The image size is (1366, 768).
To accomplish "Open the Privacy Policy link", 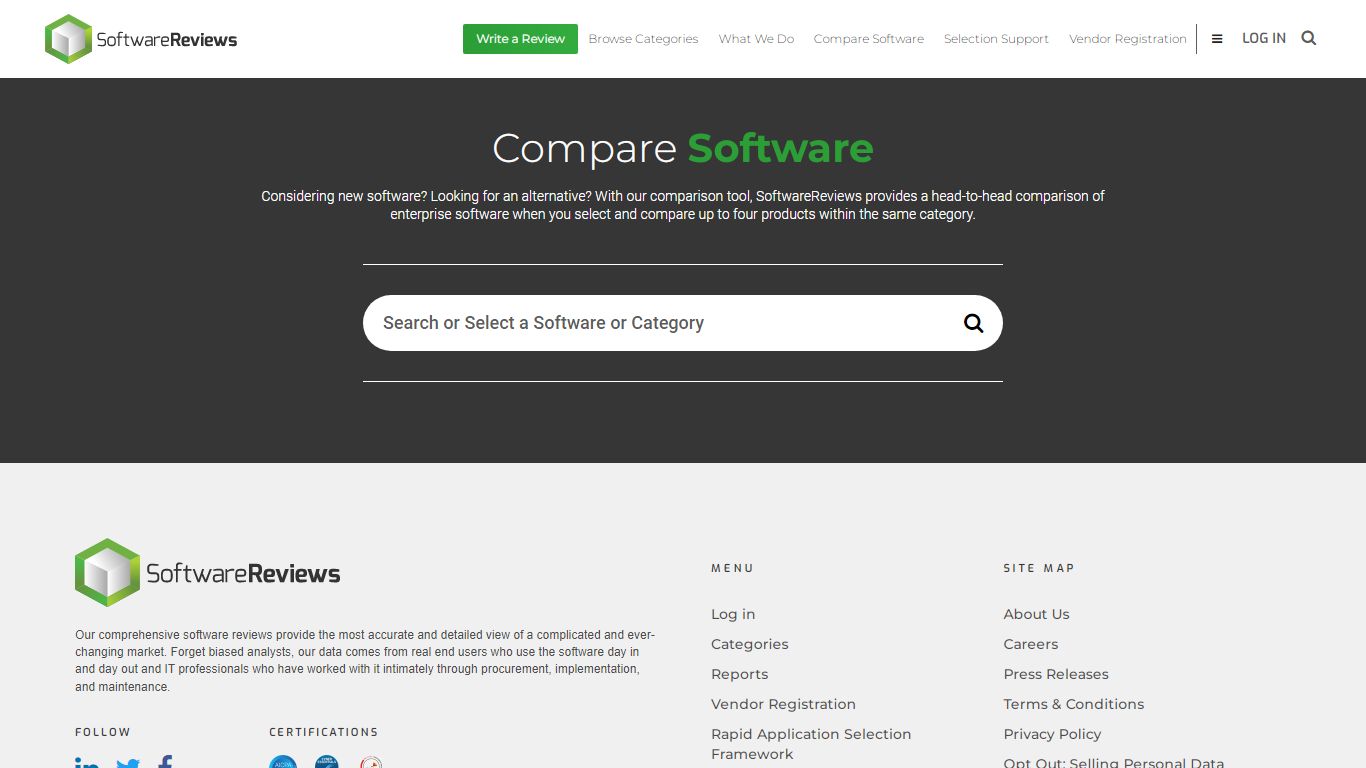I will point(1052,734).
